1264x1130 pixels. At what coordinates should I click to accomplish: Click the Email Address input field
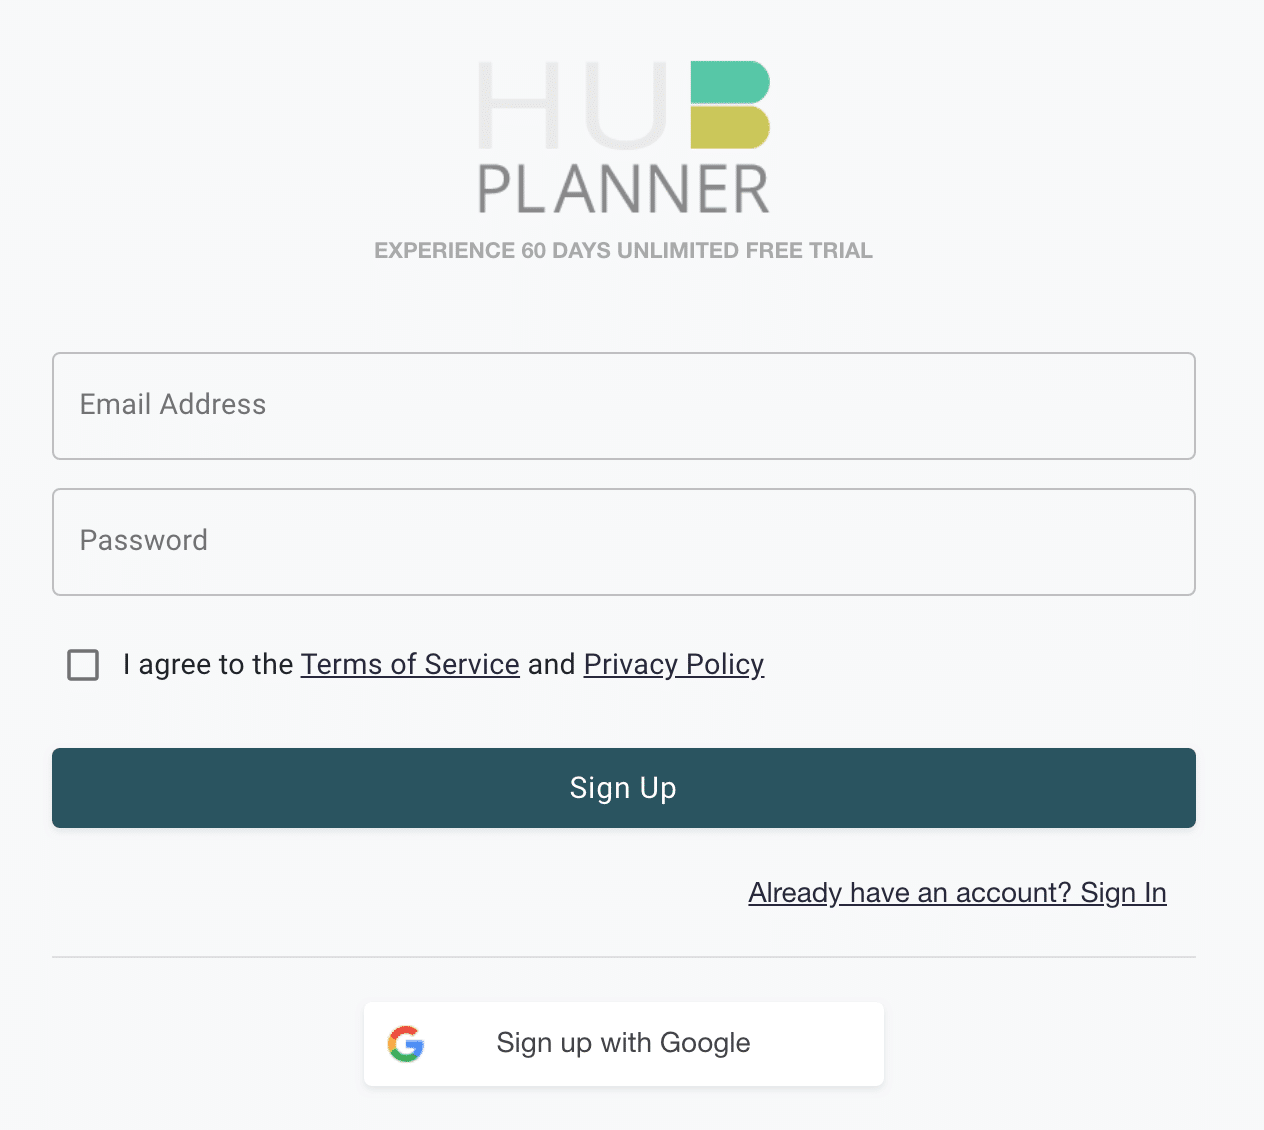tap(623, 406)
